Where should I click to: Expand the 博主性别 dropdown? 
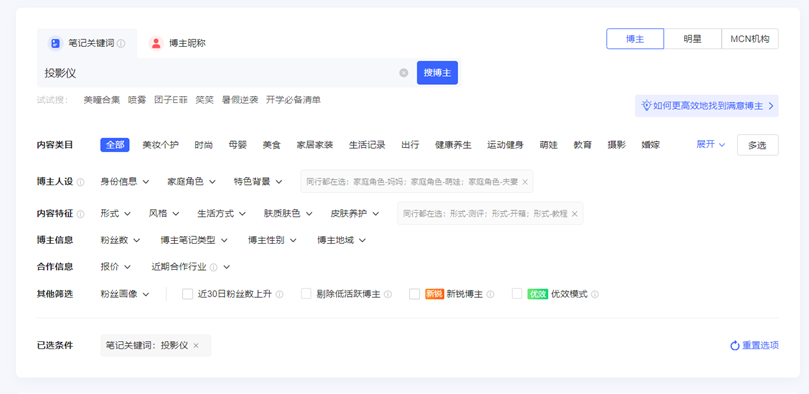(x=272, y=240)
